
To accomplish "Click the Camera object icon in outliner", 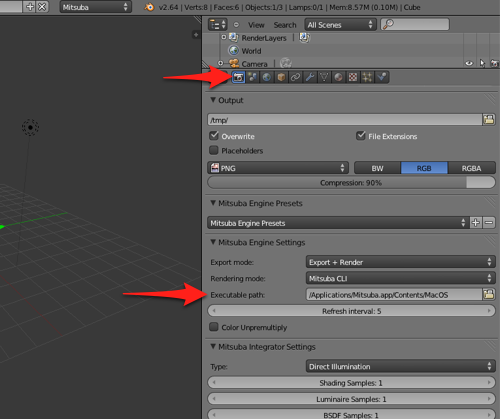I will 234,63.
